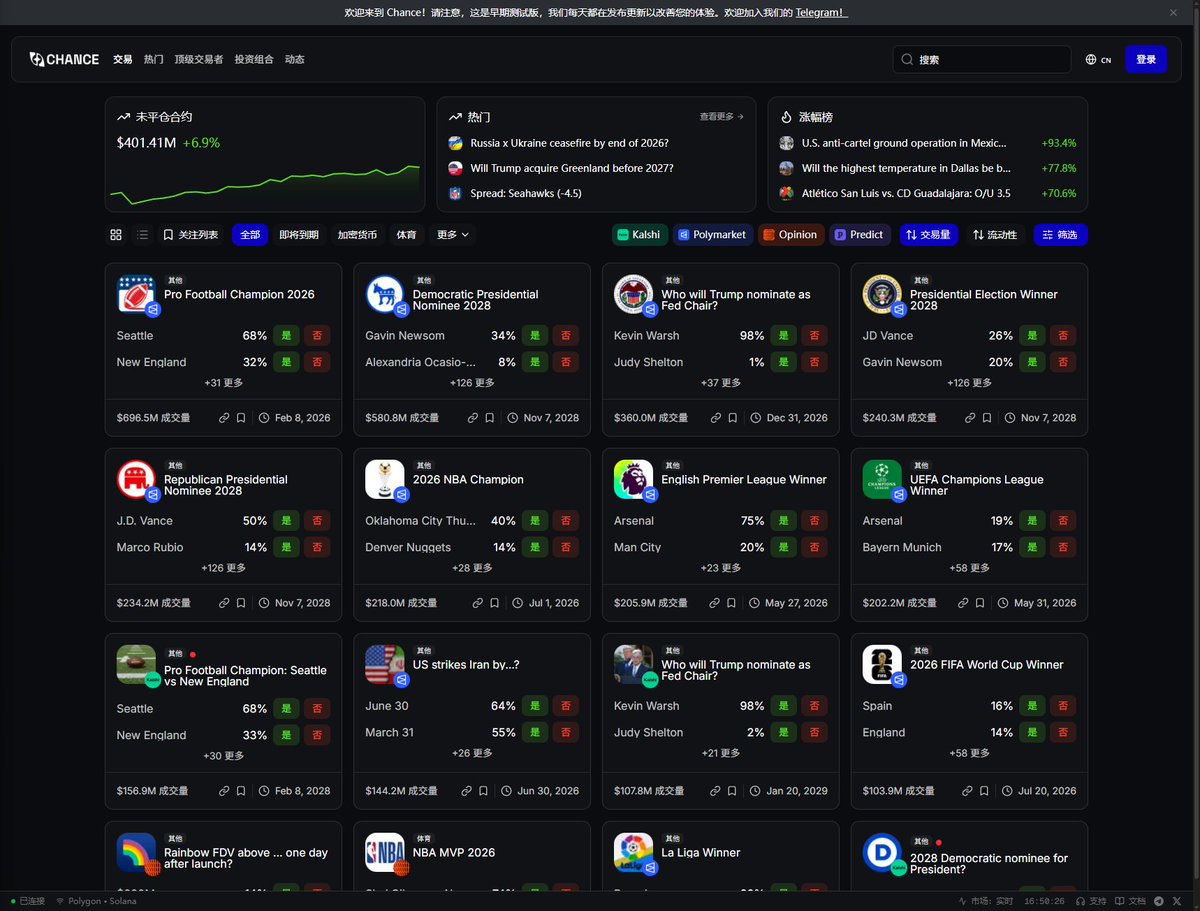The width and height of the screenshot is (1200, 911).
Task: Open the CN language selector
Action: (x=1098, y=60)
